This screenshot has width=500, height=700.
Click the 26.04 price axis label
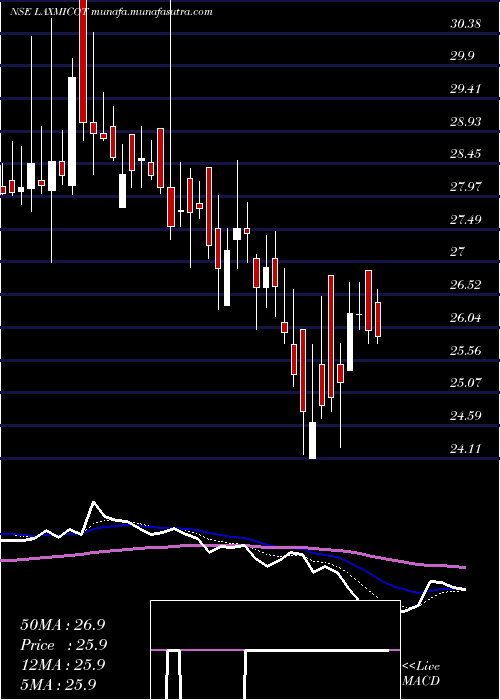coord(466,317)
